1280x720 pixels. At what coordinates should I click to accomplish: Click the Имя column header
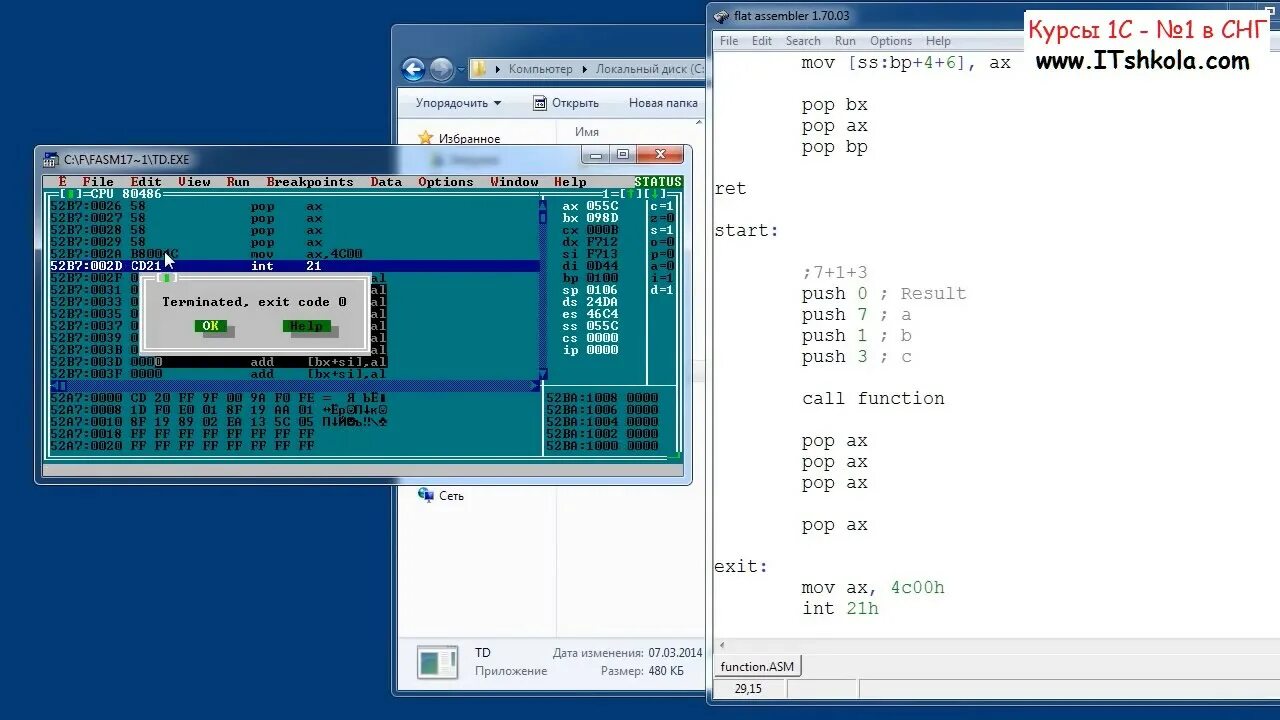(587, 132)
